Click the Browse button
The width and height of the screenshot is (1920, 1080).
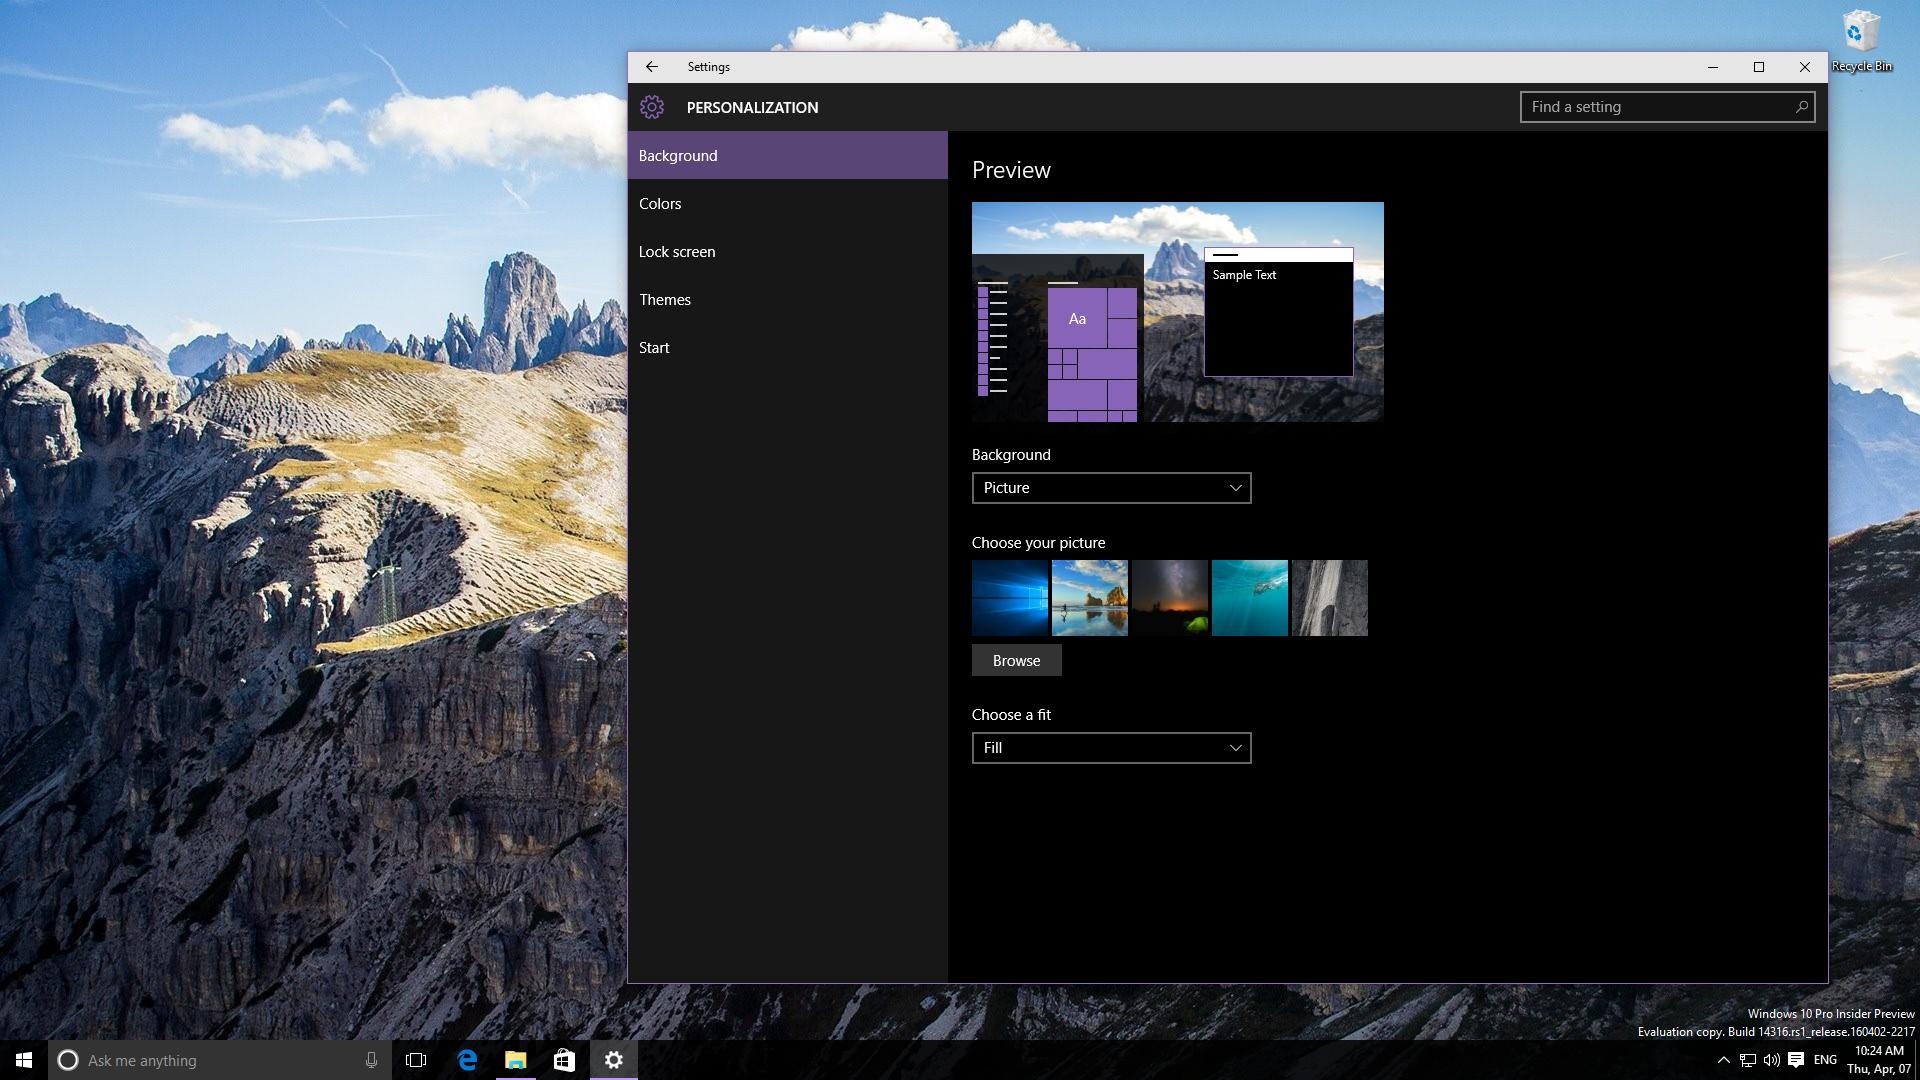click(x=1016, y=661)
